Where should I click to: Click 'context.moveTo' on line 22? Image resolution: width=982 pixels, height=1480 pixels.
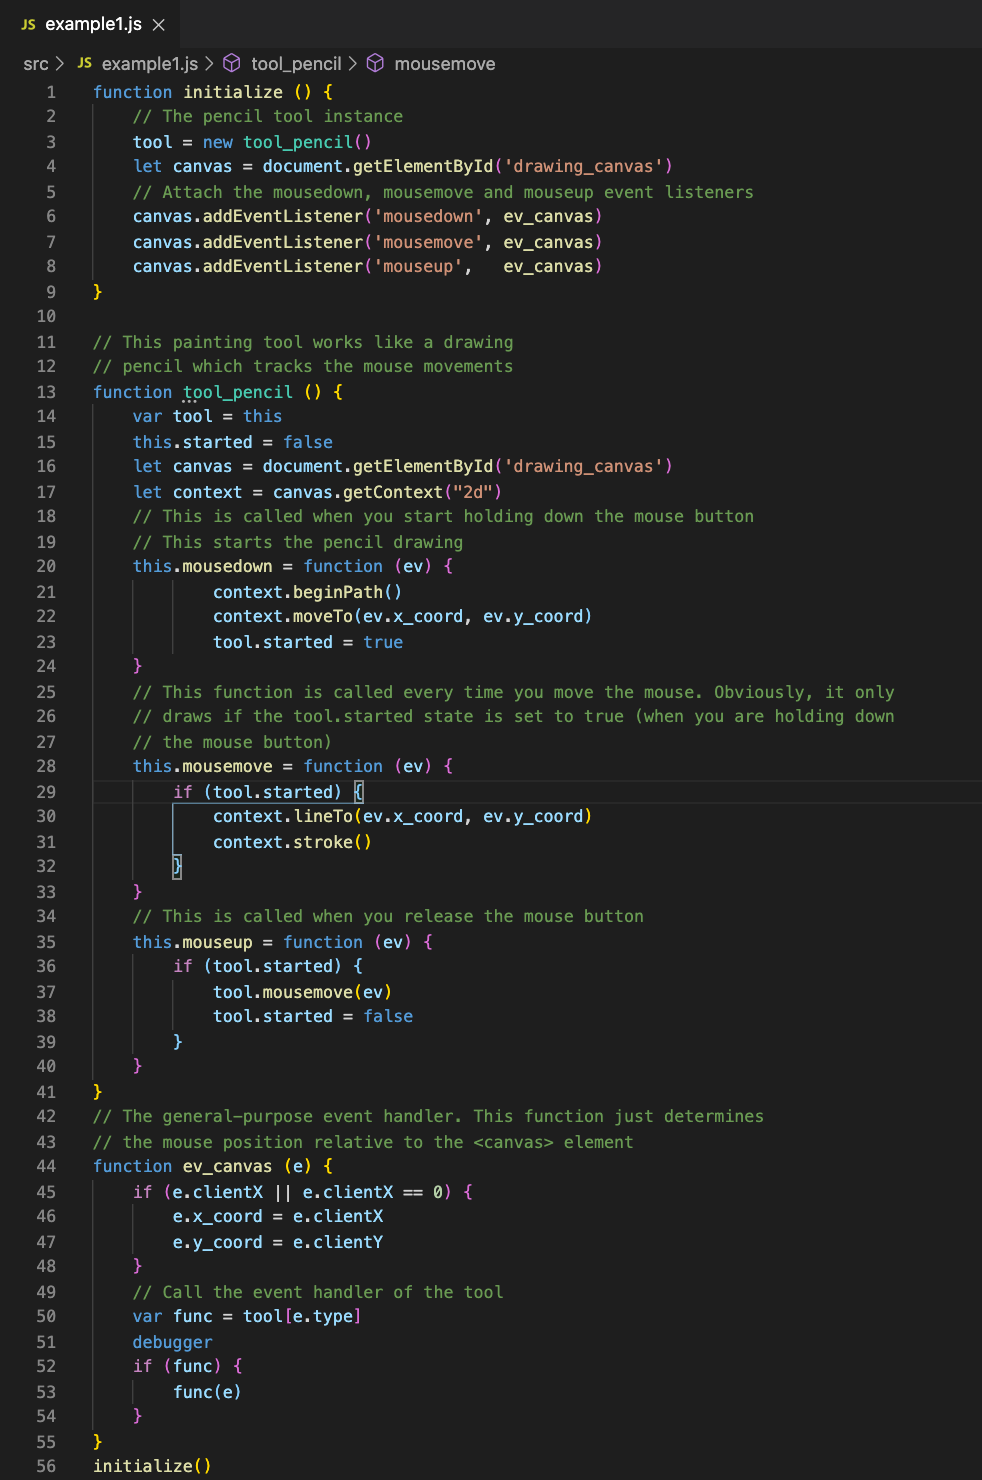pos(283,616)
